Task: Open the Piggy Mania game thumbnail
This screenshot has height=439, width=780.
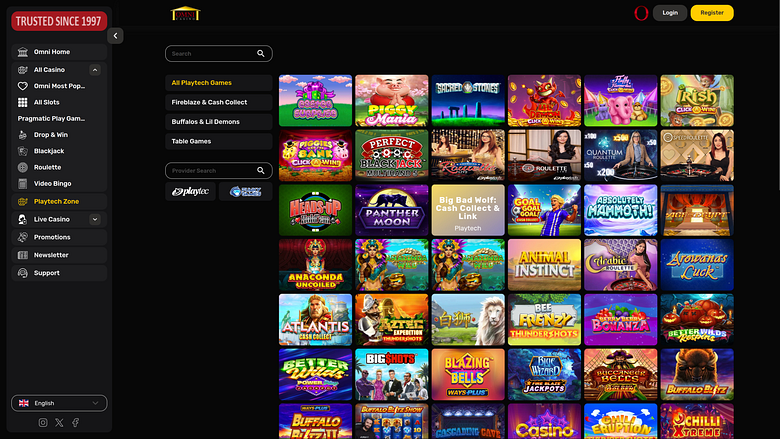Action: [x=391, y=101]
